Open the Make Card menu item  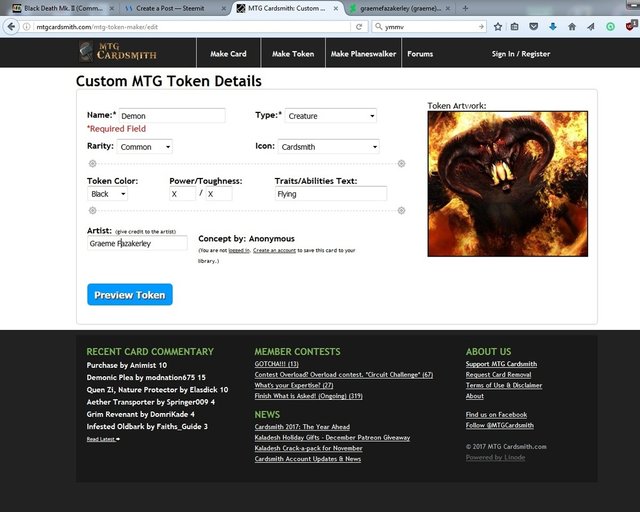(228, 53)
